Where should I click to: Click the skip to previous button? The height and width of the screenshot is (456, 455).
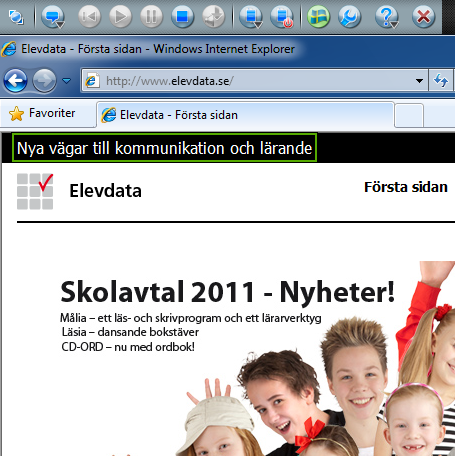coord(89,16)
